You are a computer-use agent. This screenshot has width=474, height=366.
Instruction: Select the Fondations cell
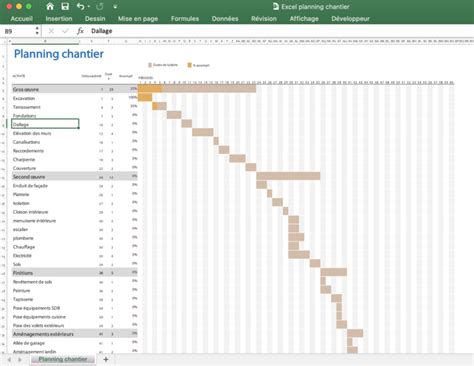45,115
